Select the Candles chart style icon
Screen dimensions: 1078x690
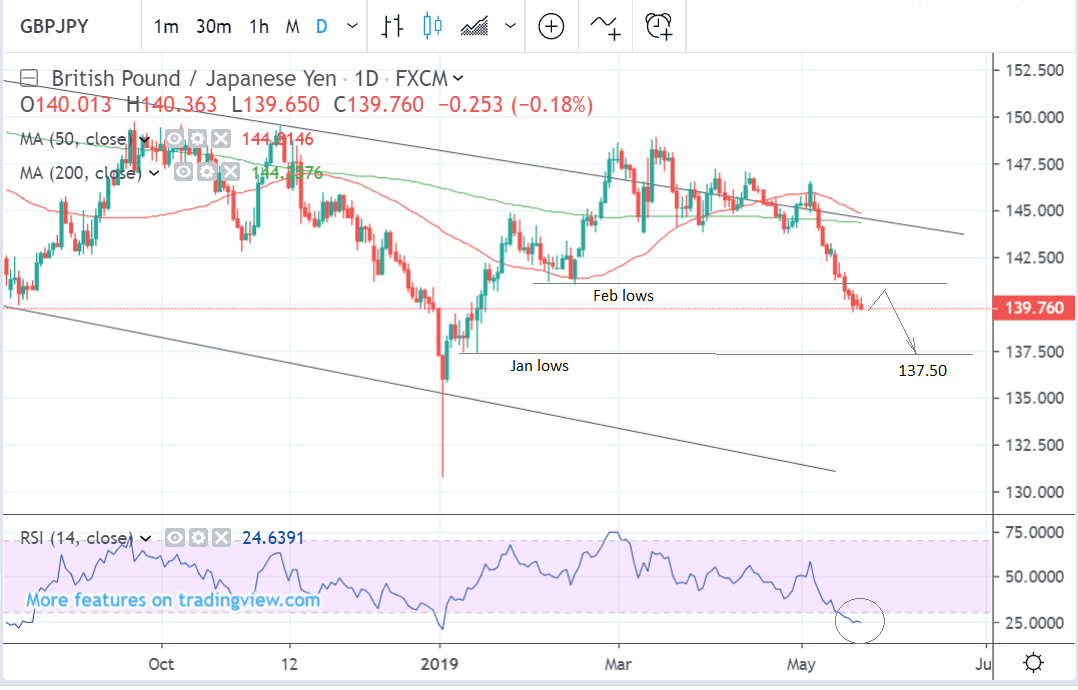[432, 26]
